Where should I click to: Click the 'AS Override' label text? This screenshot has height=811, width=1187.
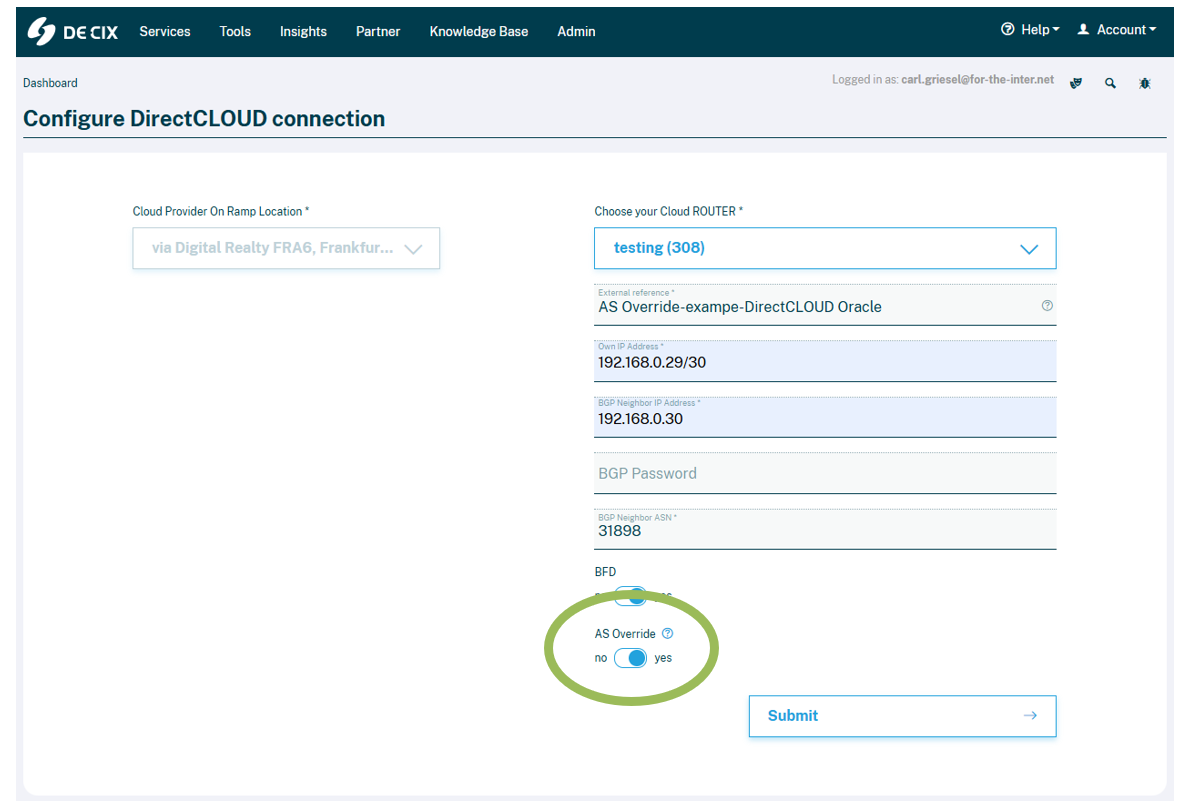pyautogui.click(x=625, y=634)
